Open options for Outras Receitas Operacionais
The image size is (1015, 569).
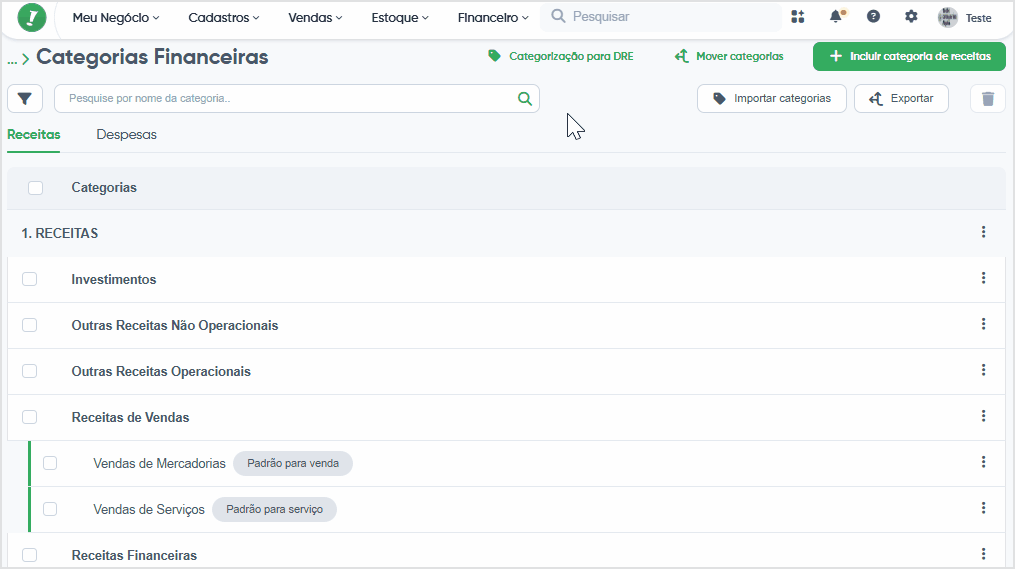pyautogui.click(x=983, y=370)
